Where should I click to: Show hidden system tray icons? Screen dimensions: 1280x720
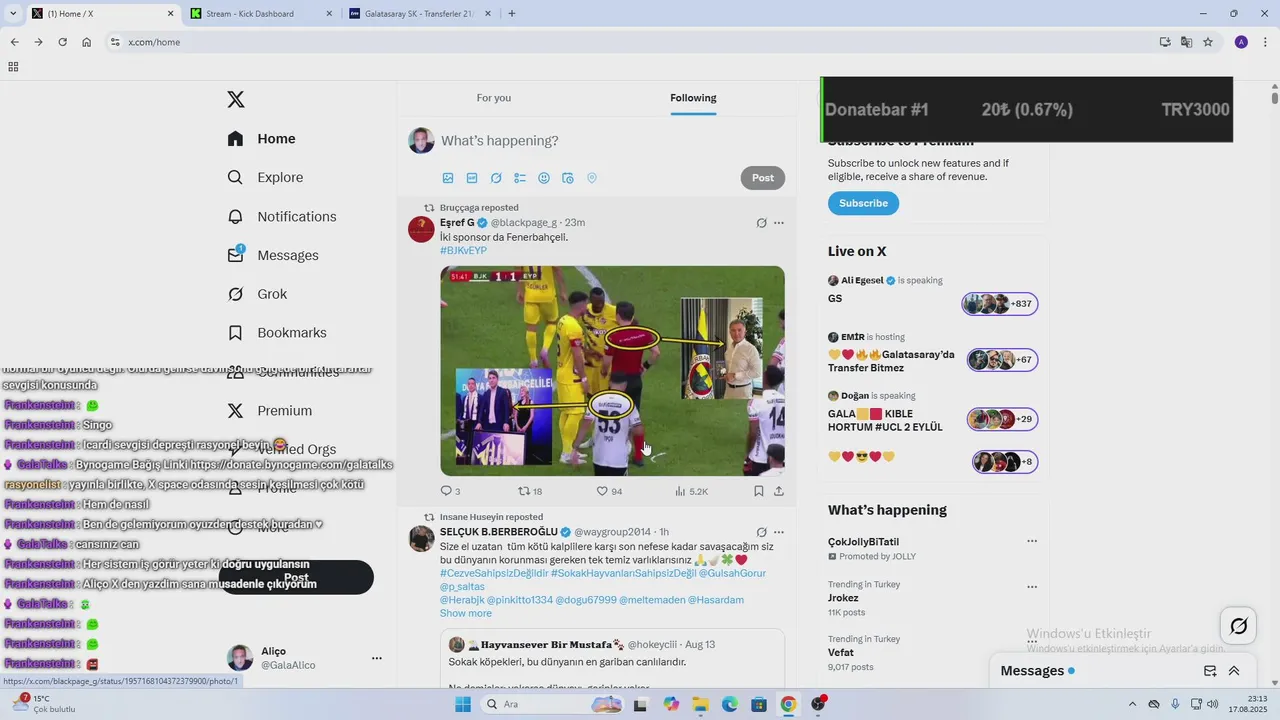pyautogui.click(x=1132, y=704)
